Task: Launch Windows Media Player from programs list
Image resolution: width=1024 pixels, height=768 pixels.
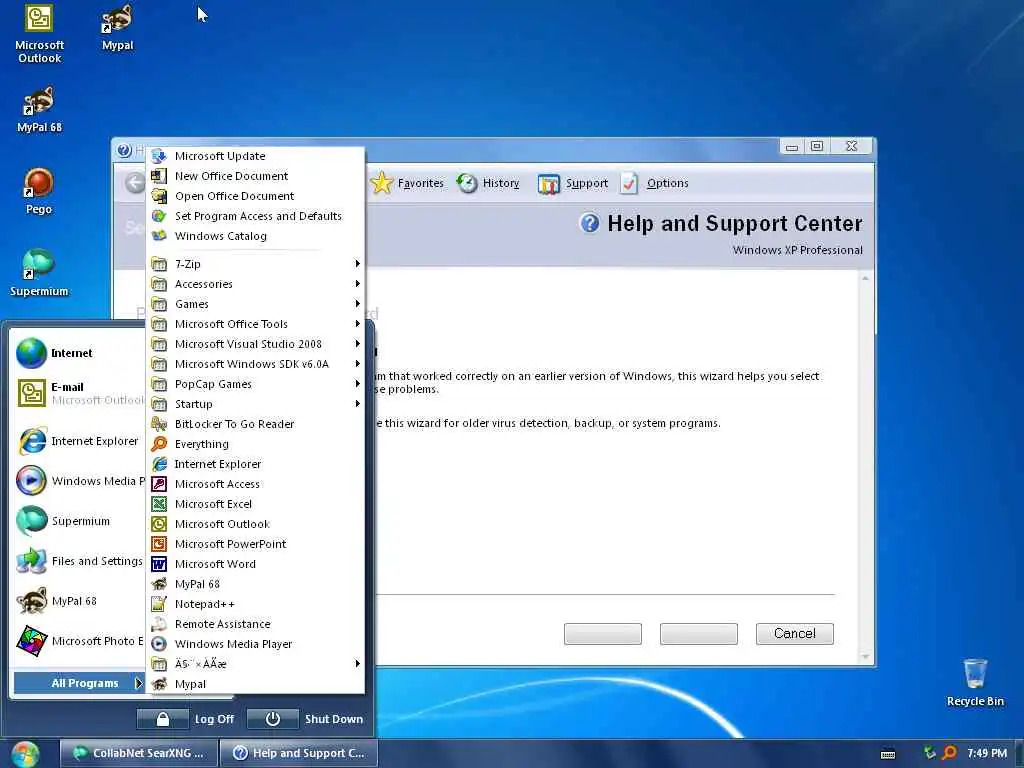Action: click(255, 644)
